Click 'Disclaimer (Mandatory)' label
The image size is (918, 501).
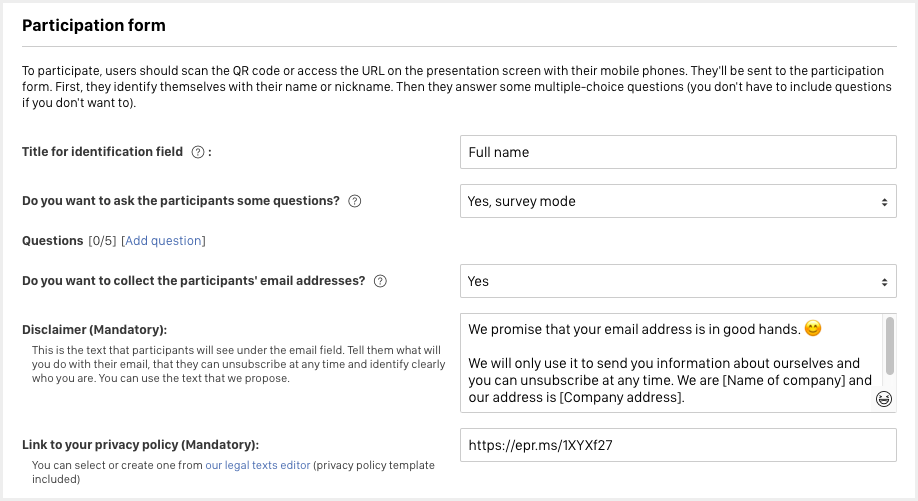click(94, 330)
